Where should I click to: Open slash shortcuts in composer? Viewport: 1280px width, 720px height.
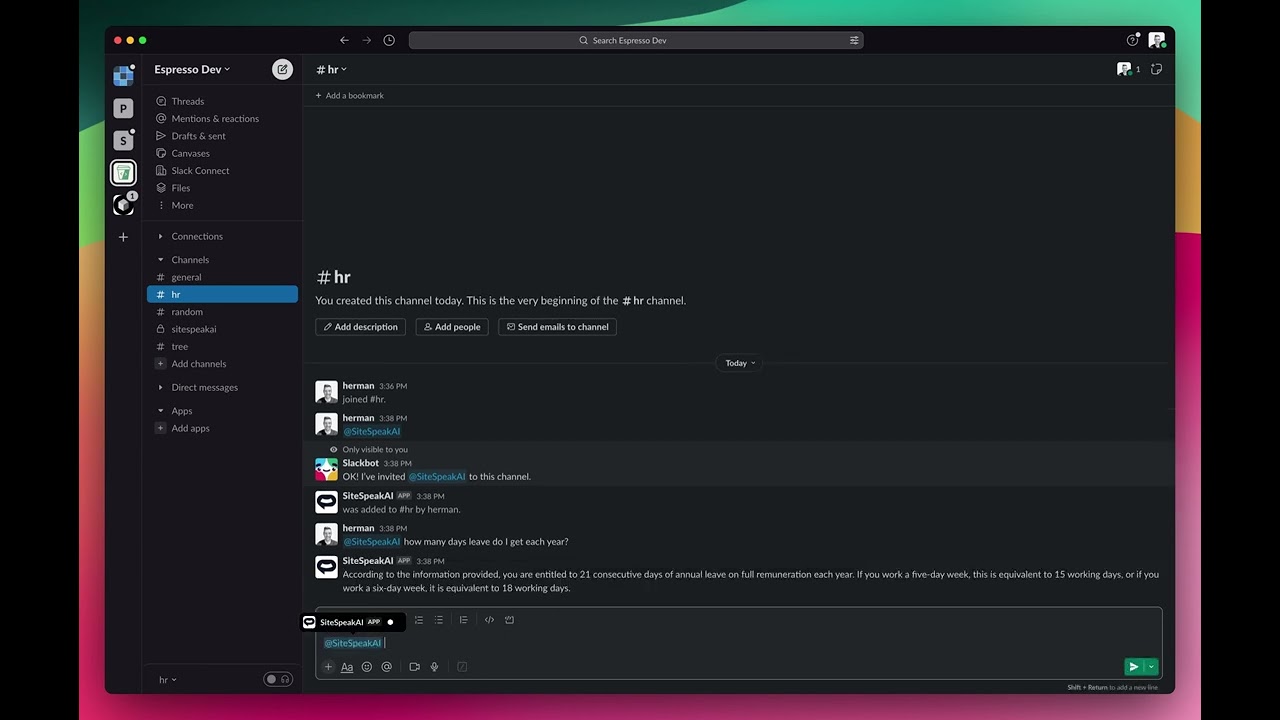[462, 667]
